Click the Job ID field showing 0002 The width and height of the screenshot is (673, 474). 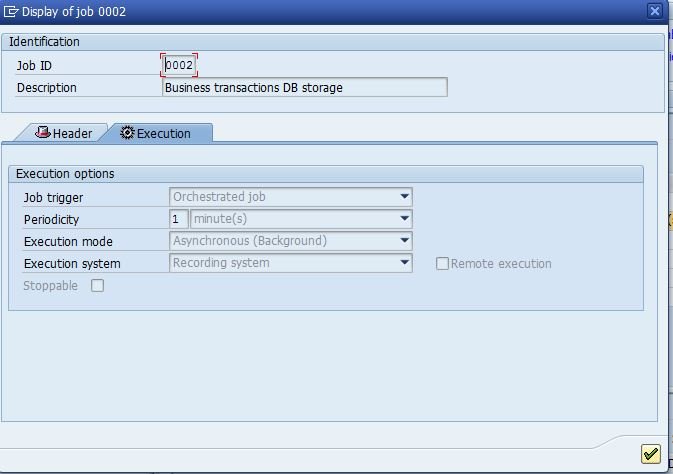click(179, 65)
